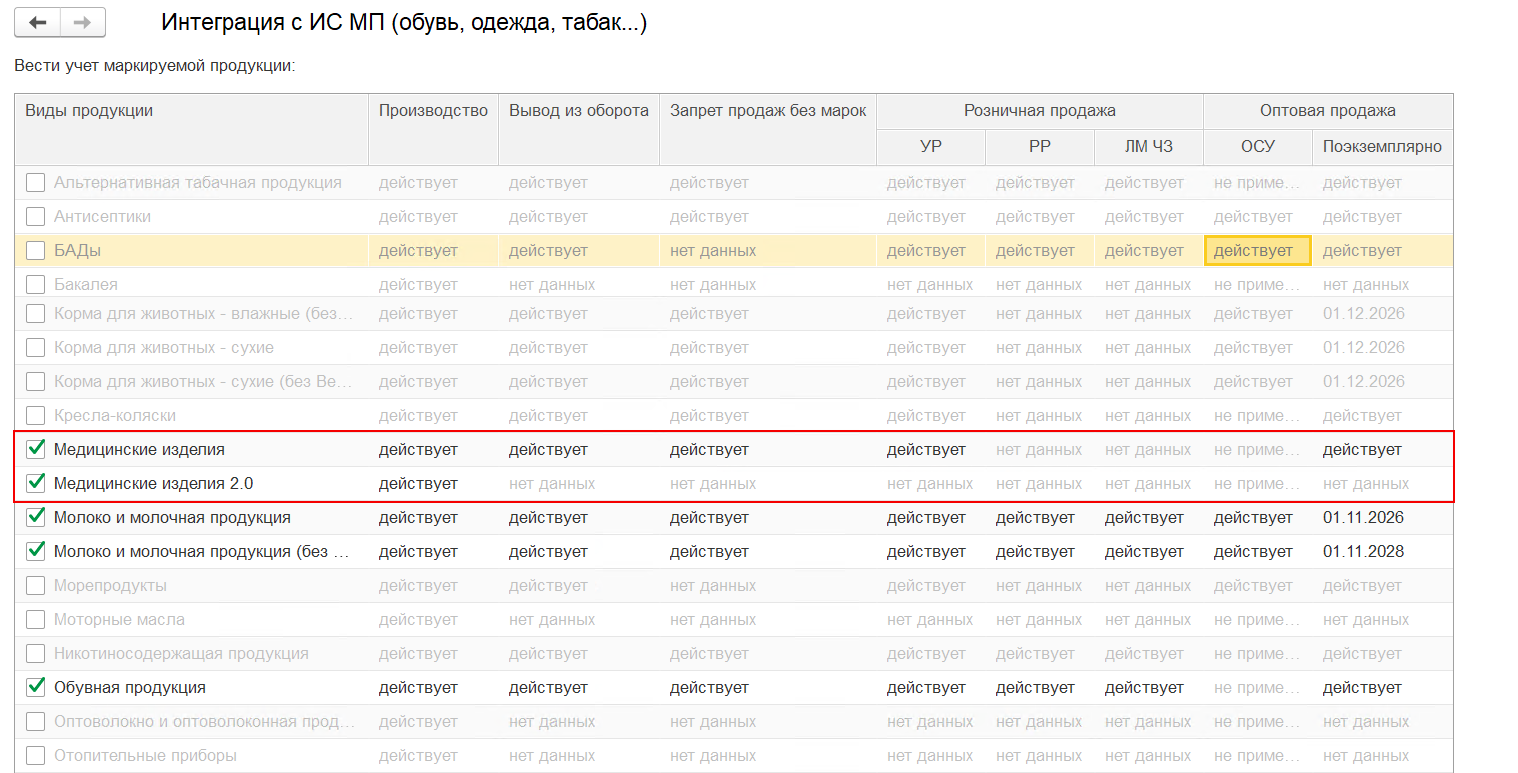Click the highlighted ОСУ cell in БАДы row
This screenshot has width=1518, height=773.
coord(1258,251)
